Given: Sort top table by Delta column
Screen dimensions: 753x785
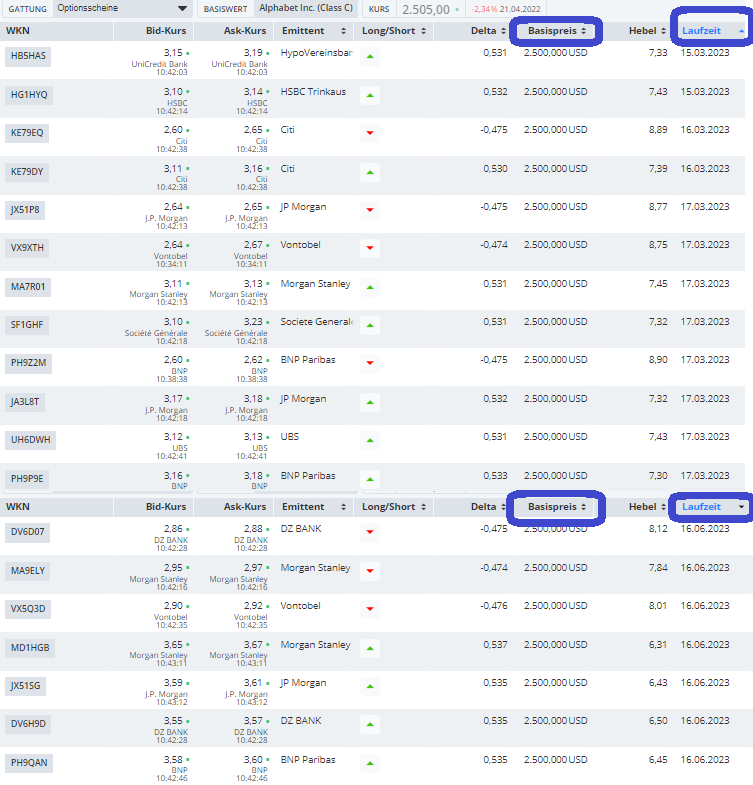Looking at the screenshot, I should [488, 31].
